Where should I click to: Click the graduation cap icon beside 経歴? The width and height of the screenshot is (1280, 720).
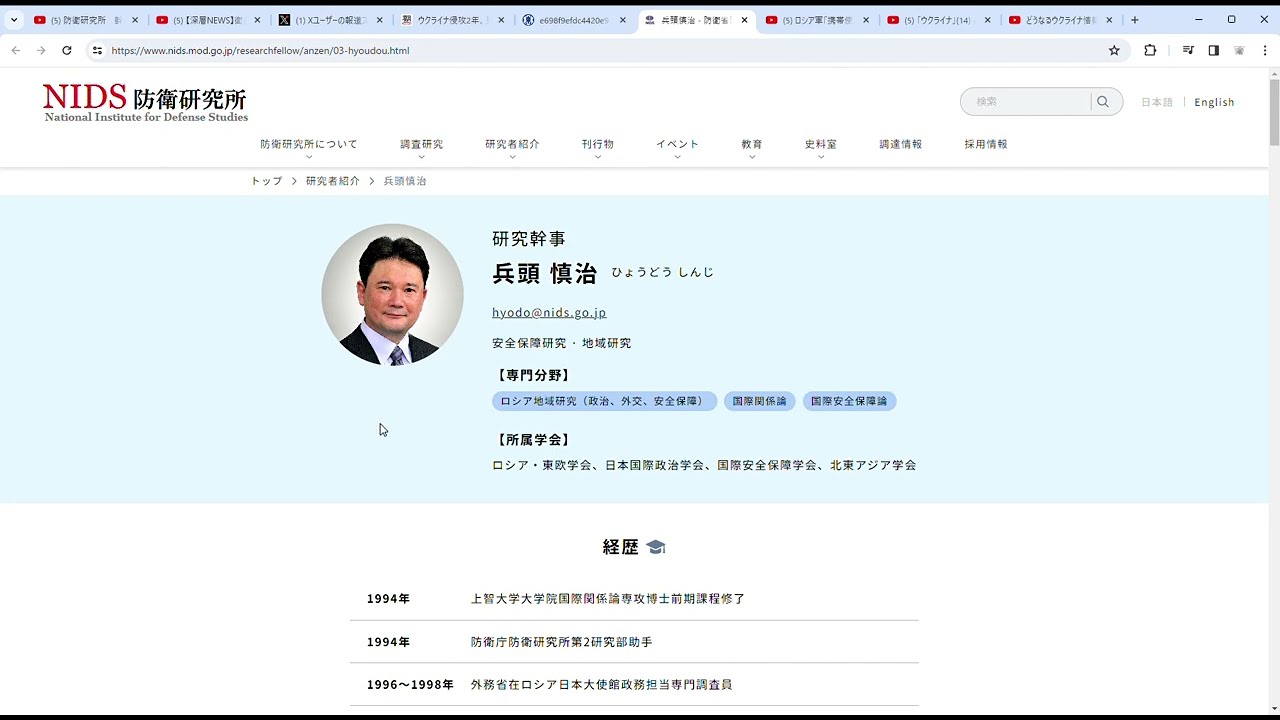click(656, 546)
